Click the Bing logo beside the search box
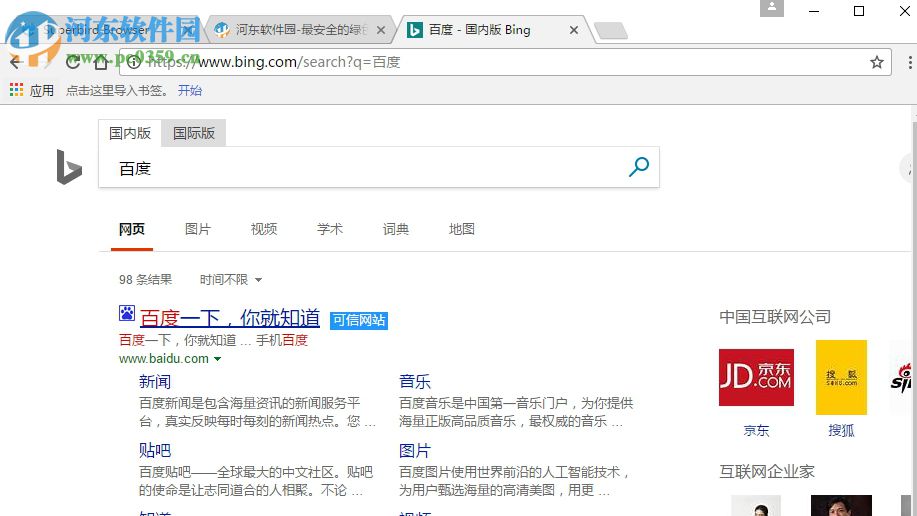The height and width of the screenshot is (516, 917). (69, 167)
